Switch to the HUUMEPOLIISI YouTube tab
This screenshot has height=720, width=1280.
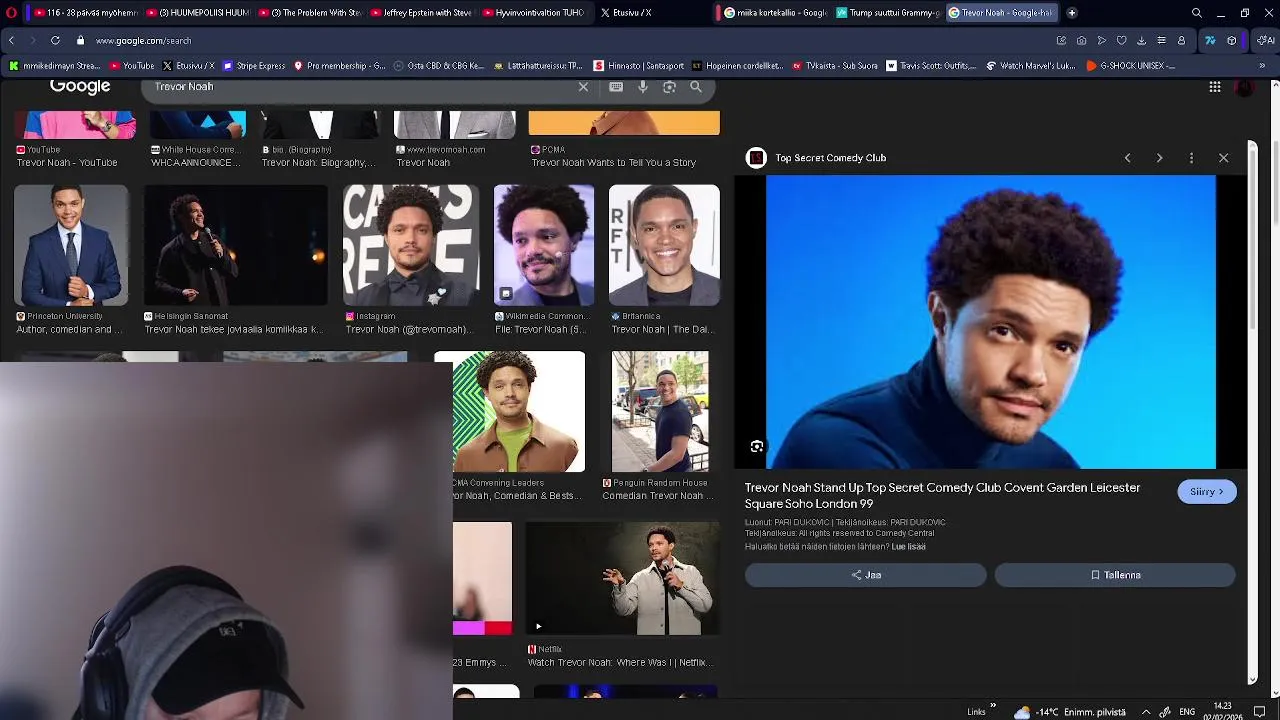(196, 13)
